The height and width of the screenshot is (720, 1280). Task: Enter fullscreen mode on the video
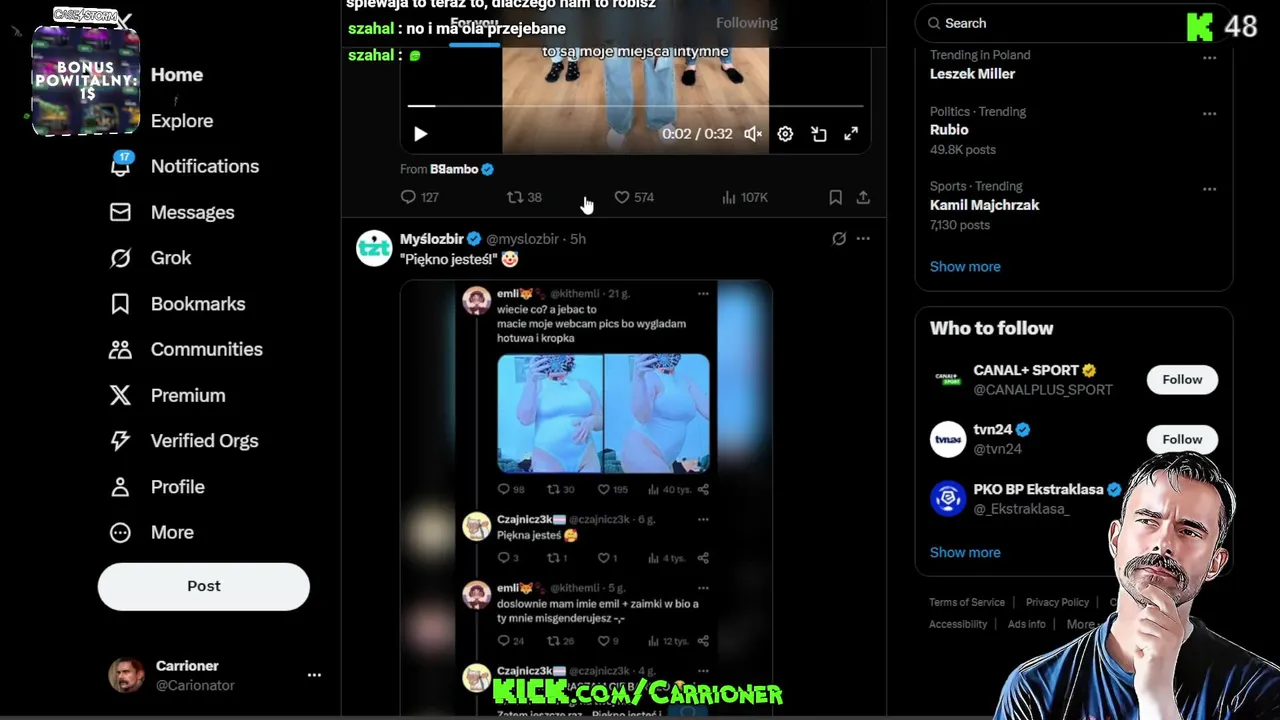coord(851,134)
